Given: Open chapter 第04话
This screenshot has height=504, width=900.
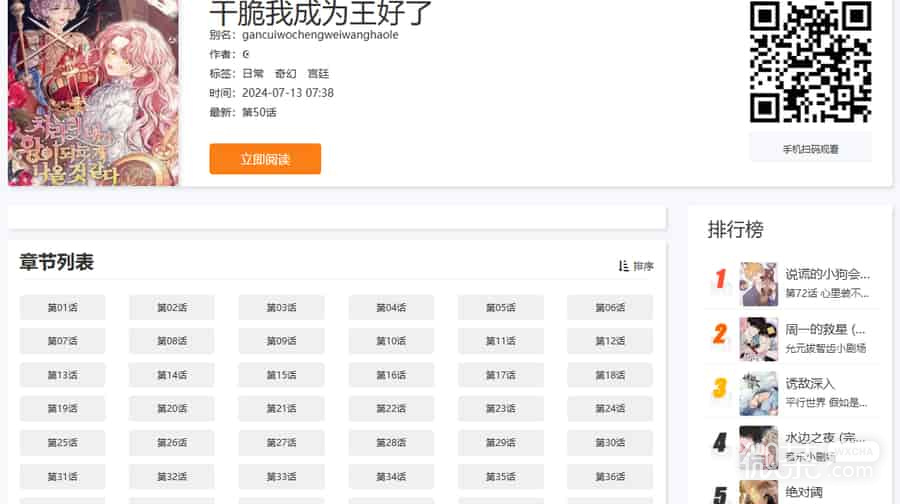Looking at the screenshot, I should (x=391, y=308).
